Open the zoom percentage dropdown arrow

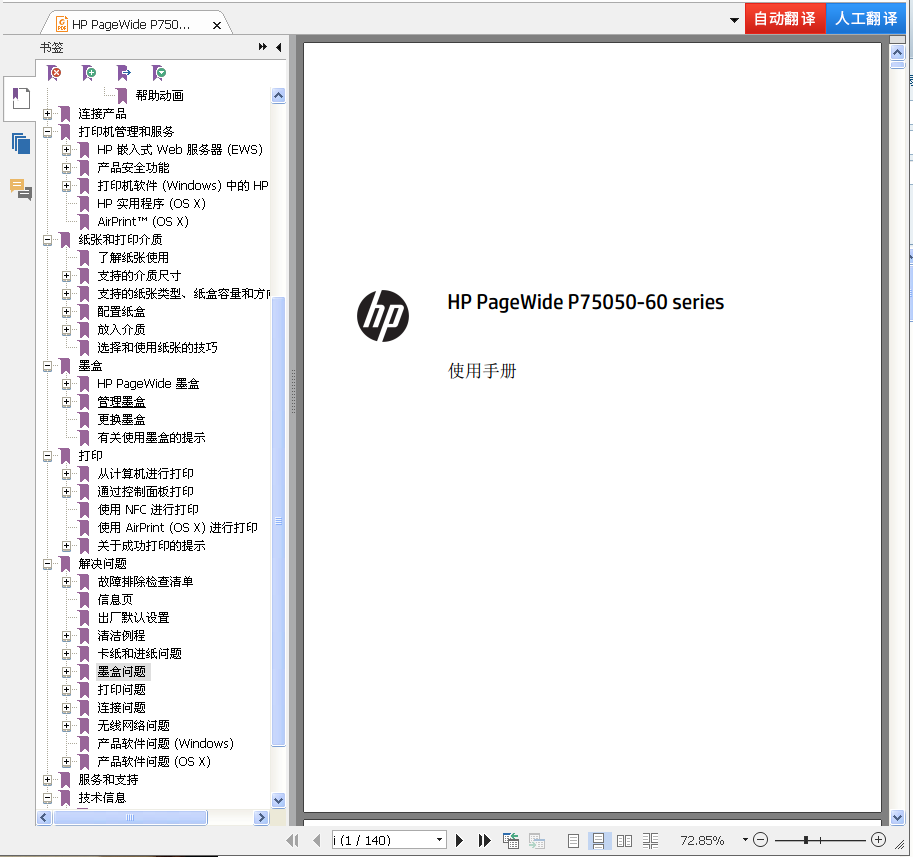point(745,840)
